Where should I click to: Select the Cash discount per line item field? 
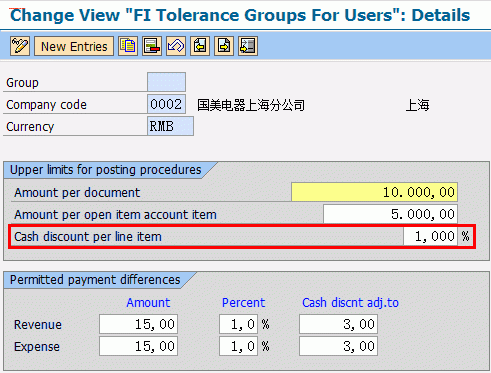[430, 236]
